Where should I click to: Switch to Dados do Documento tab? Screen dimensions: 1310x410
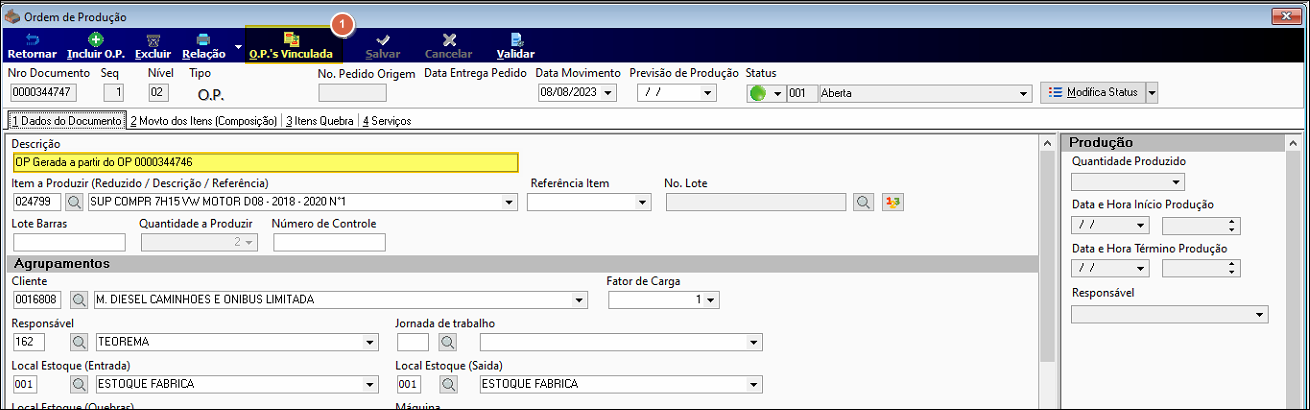point(66,120)
